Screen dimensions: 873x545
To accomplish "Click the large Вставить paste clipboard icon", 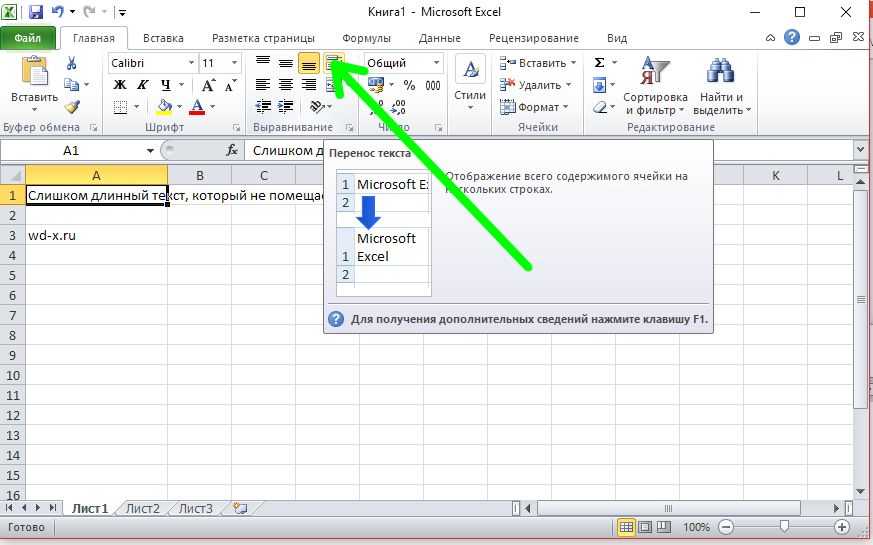I will click(34, 72).
